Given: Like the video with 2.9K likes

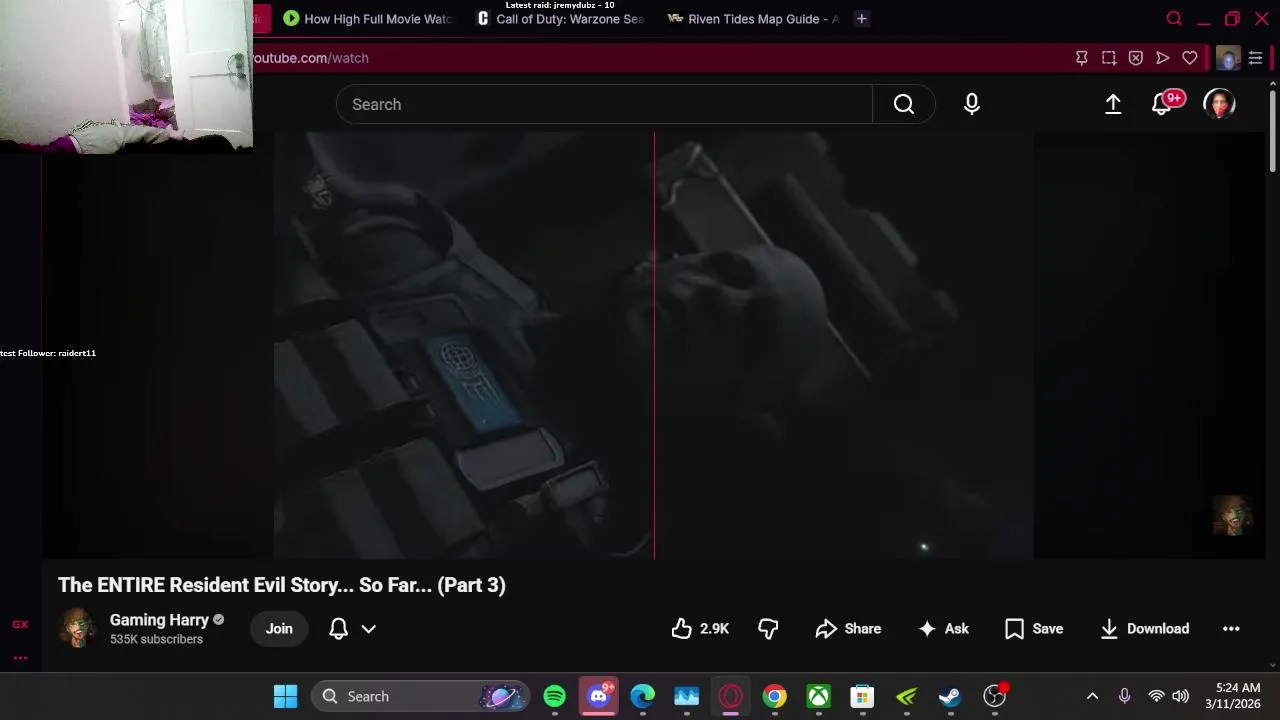Looking at the screenshot, I should [x=700, y=628].
